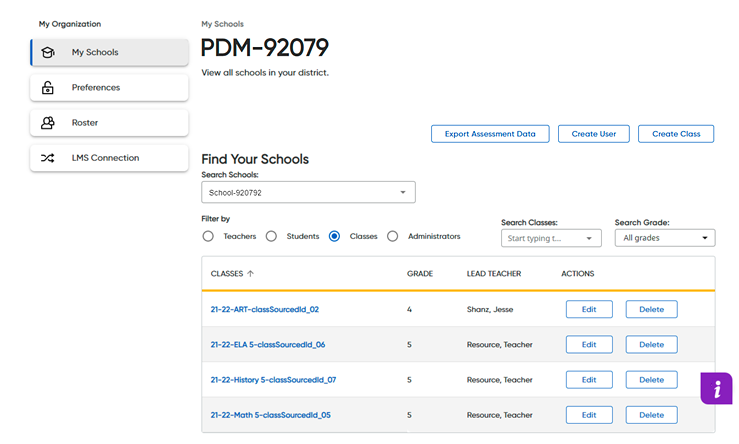This screenshot has height=444, width=739.
Task: Open class 21-22-ART-classSourcedId_02 link
Action: pyautogui.click(x=265, y=309)
